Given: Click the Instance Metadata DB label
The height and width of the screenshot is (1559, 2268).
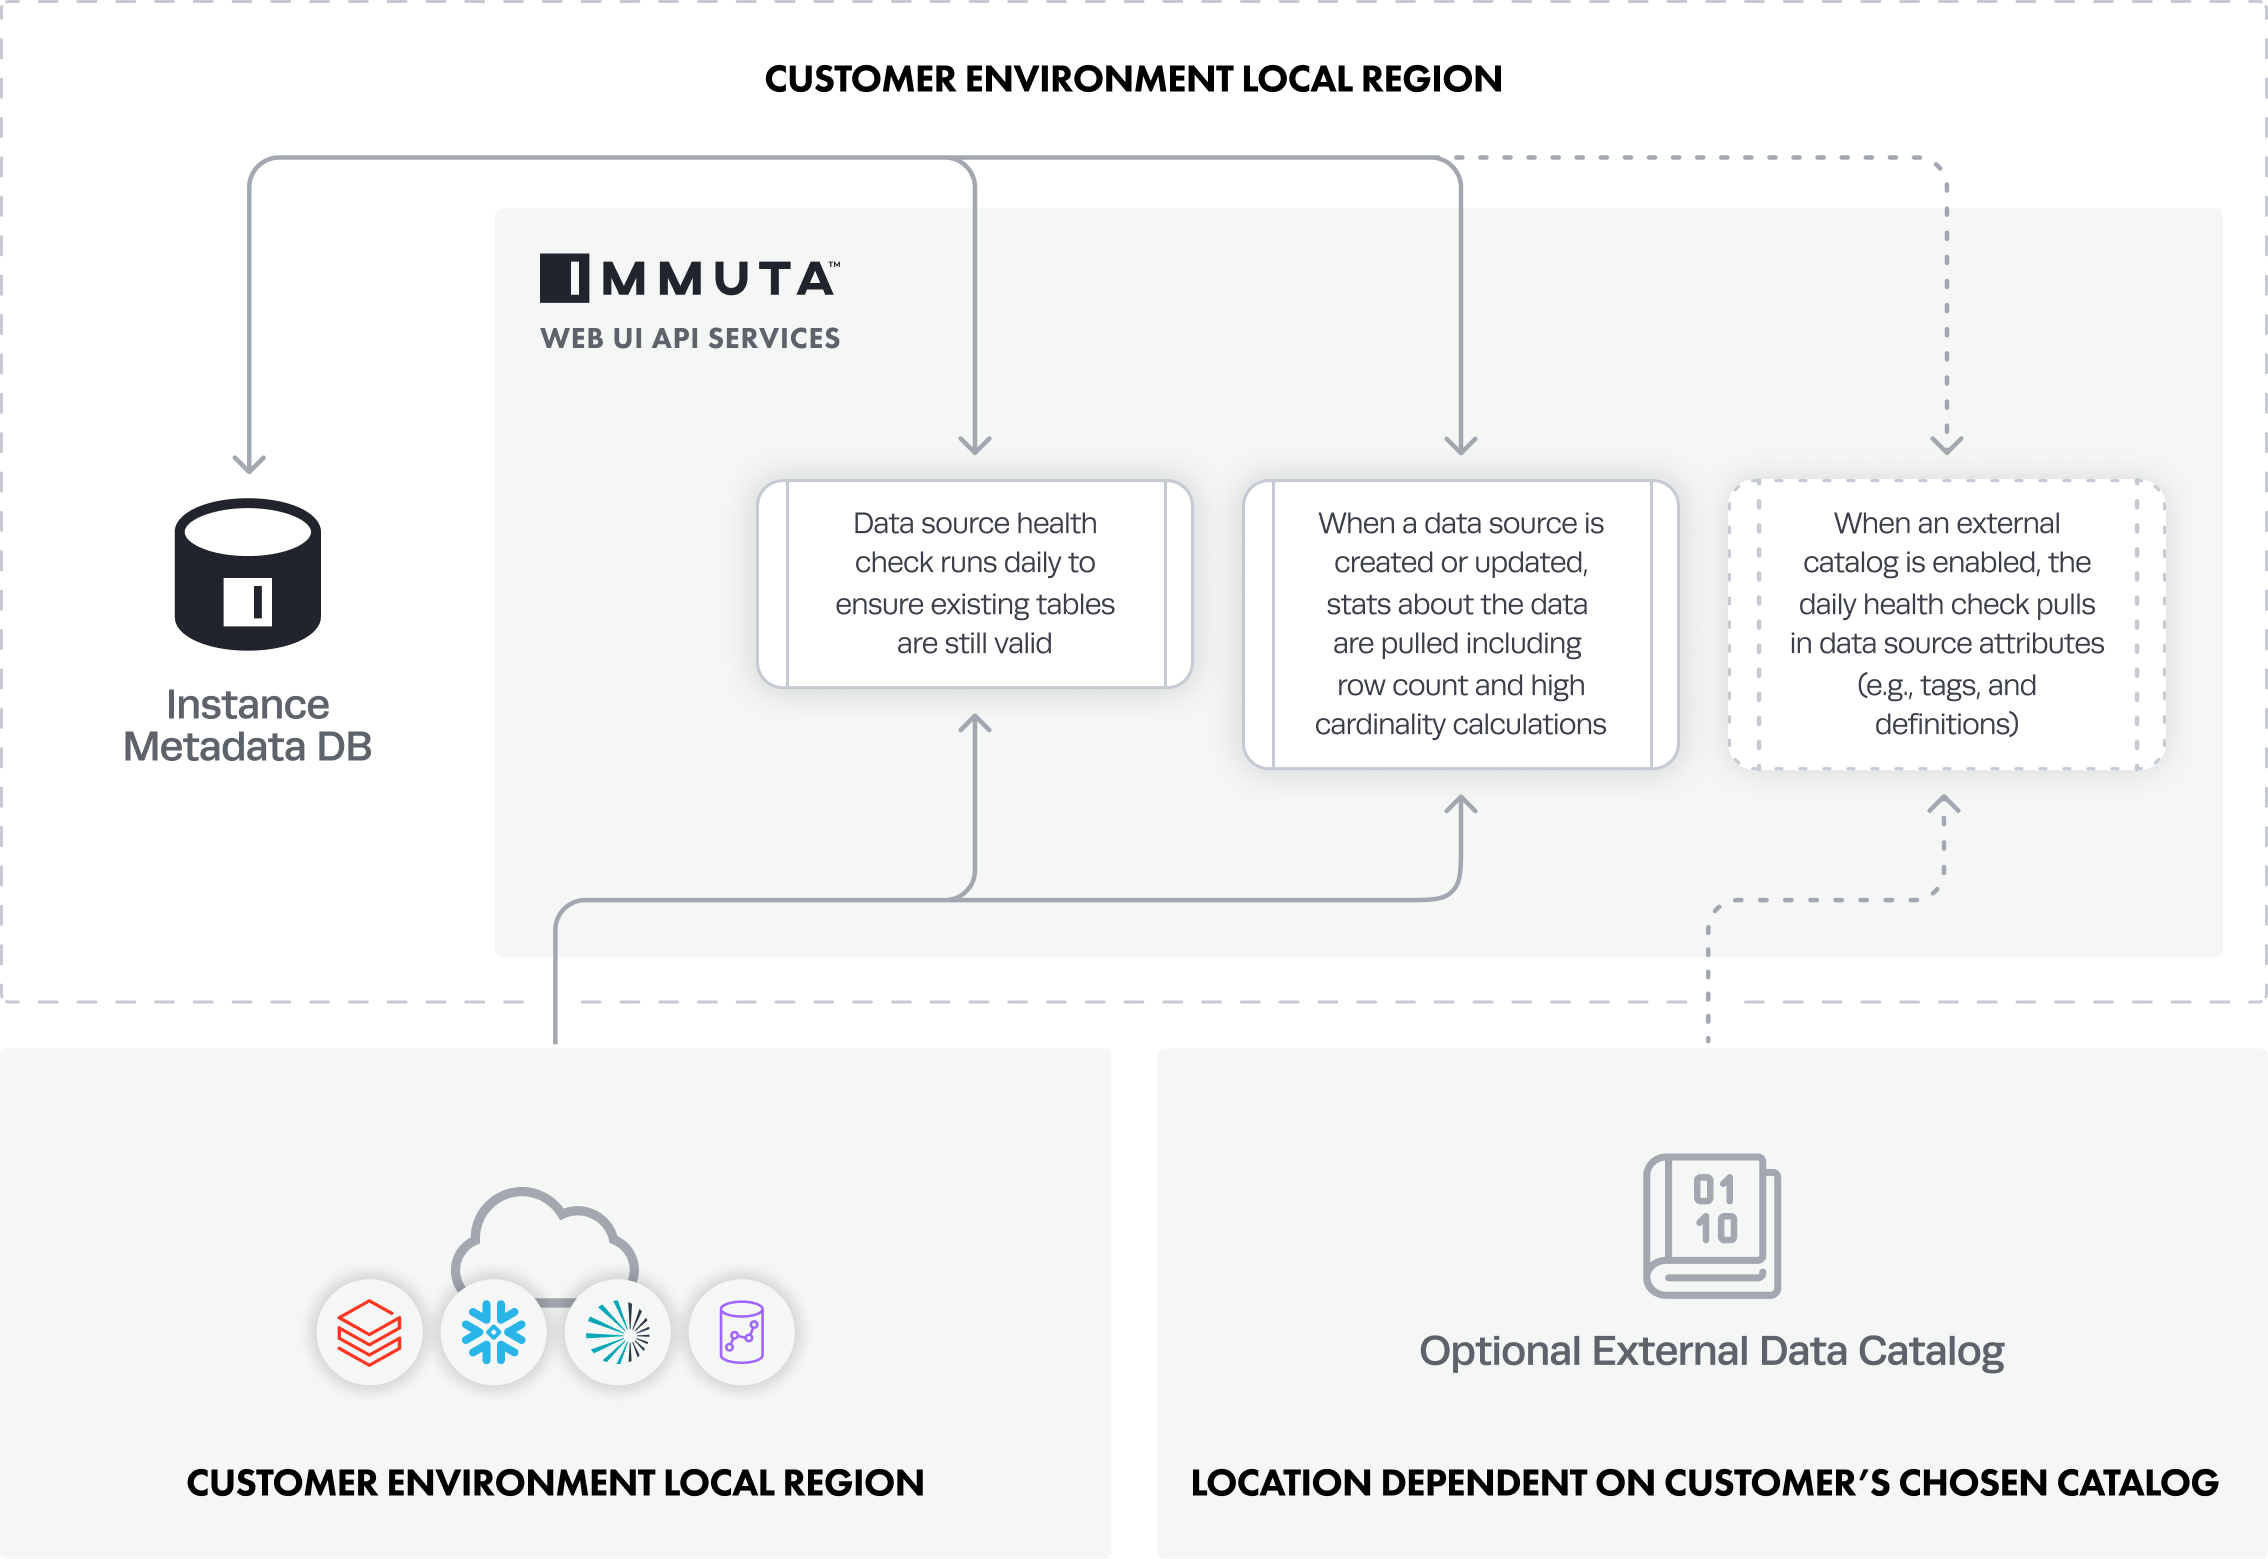Looking at the screenshot, I should click(247, 726).
